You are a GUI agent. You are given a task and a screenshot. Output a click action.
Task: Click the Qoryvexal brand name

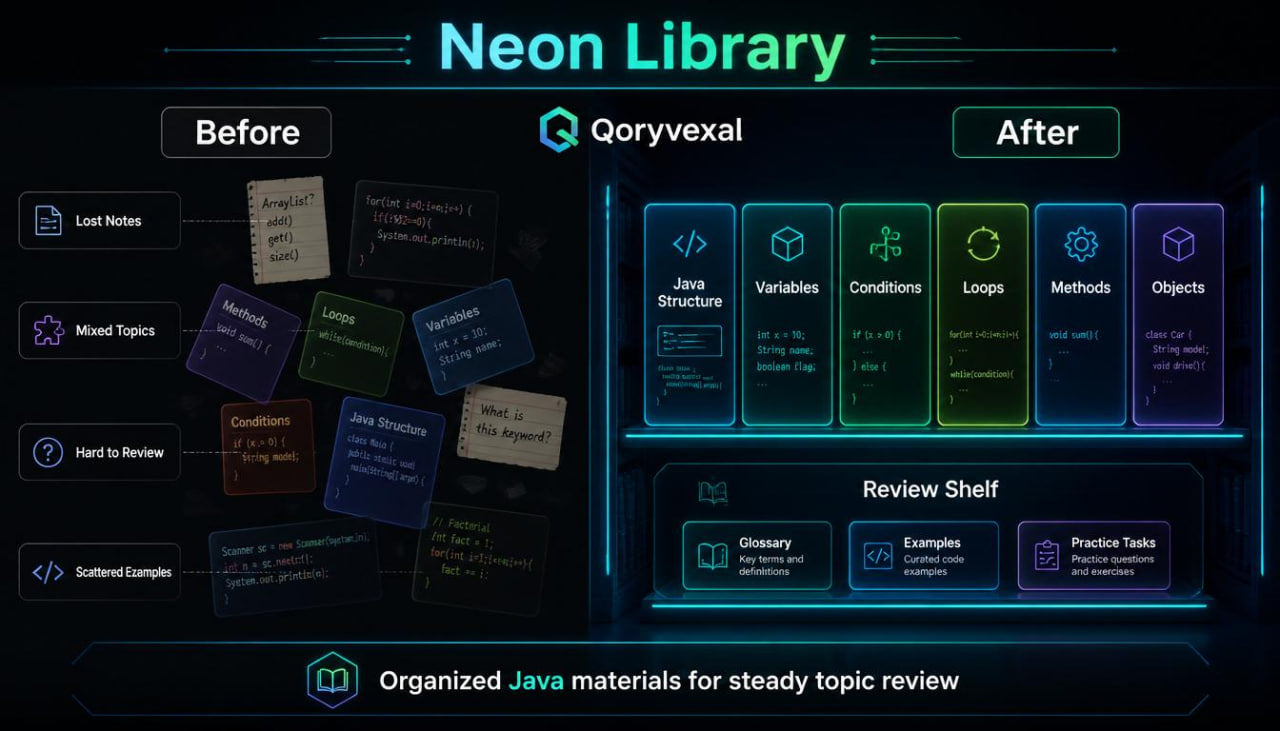666,131
